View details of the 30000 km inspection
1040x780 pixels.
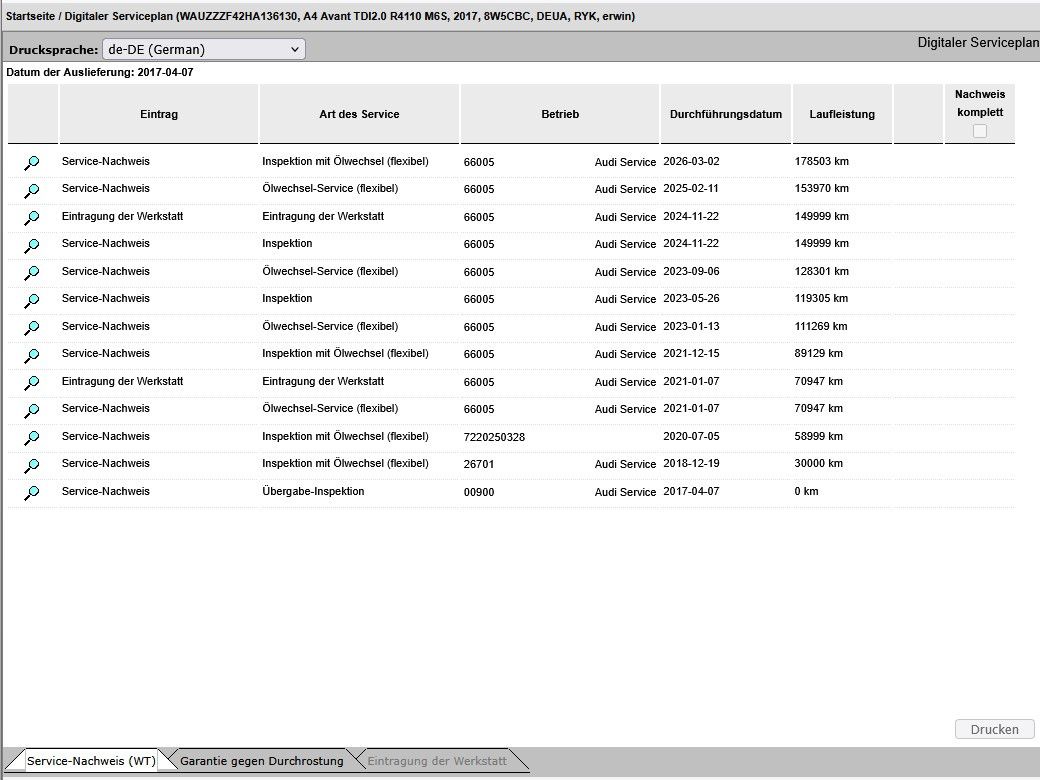32,465
